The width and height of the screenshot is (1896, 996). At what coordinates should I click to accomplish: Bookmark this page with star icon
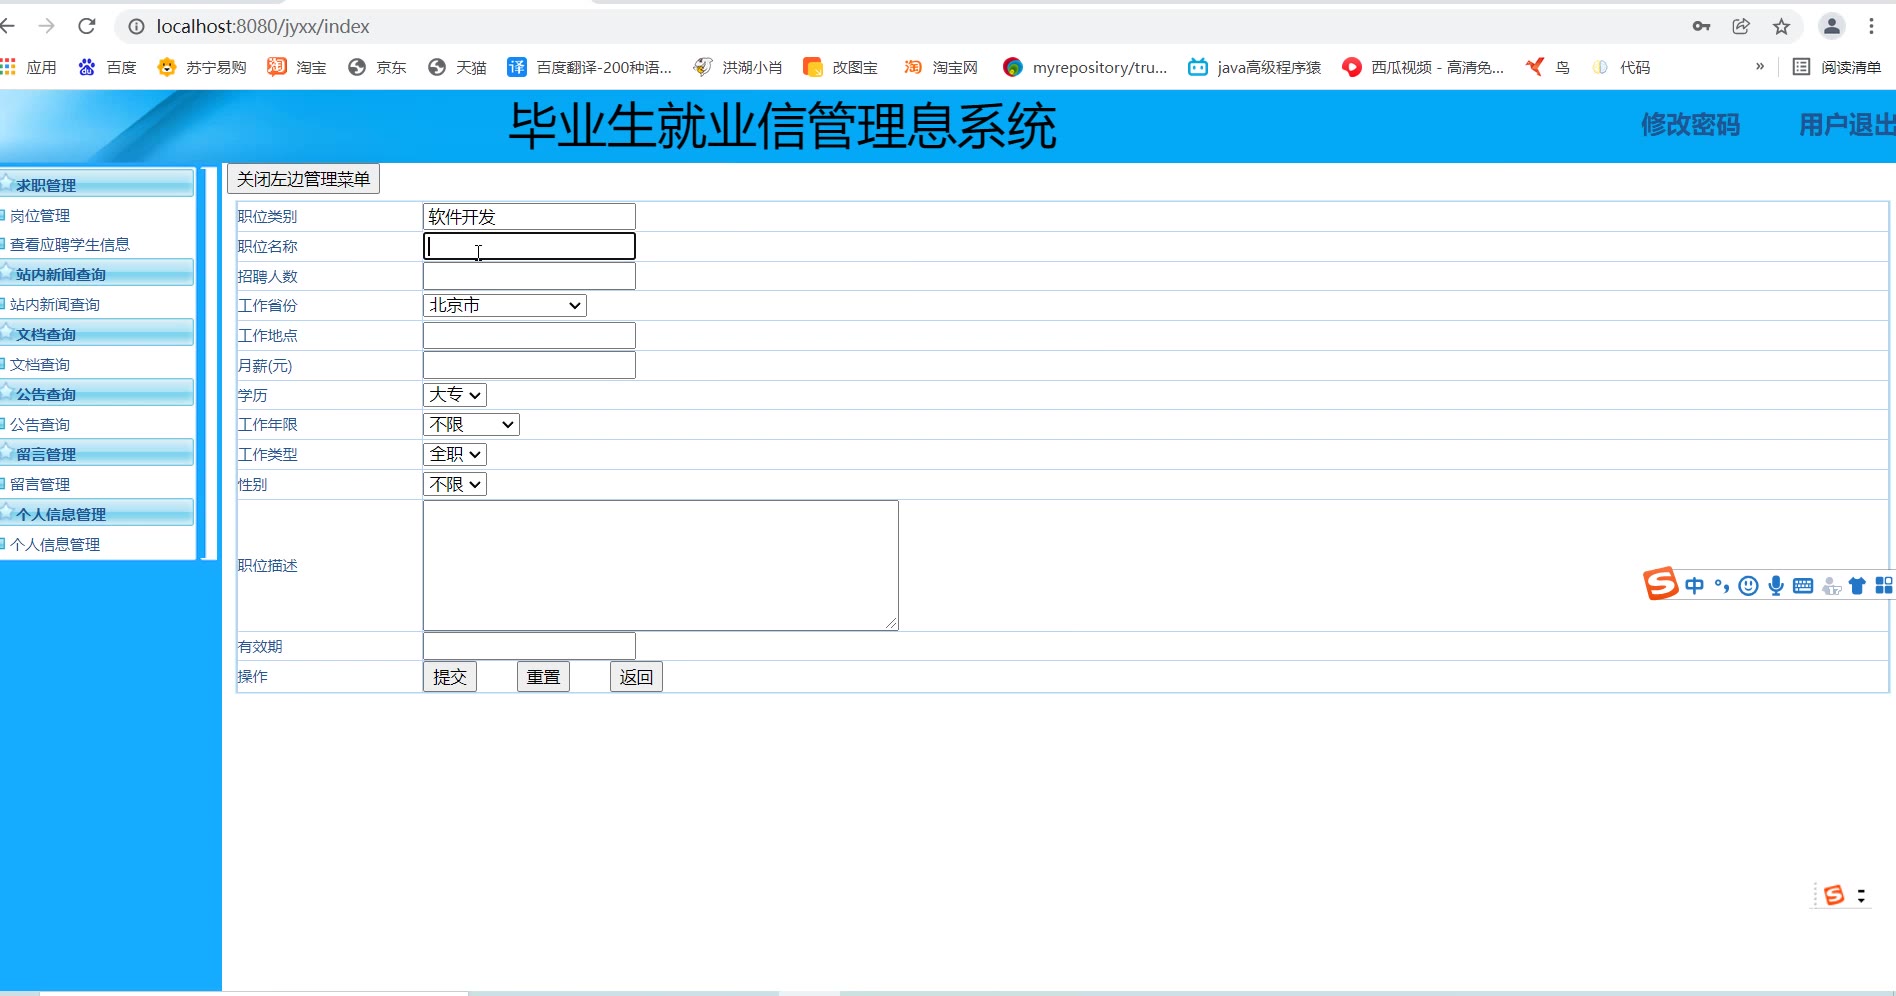1781,27
